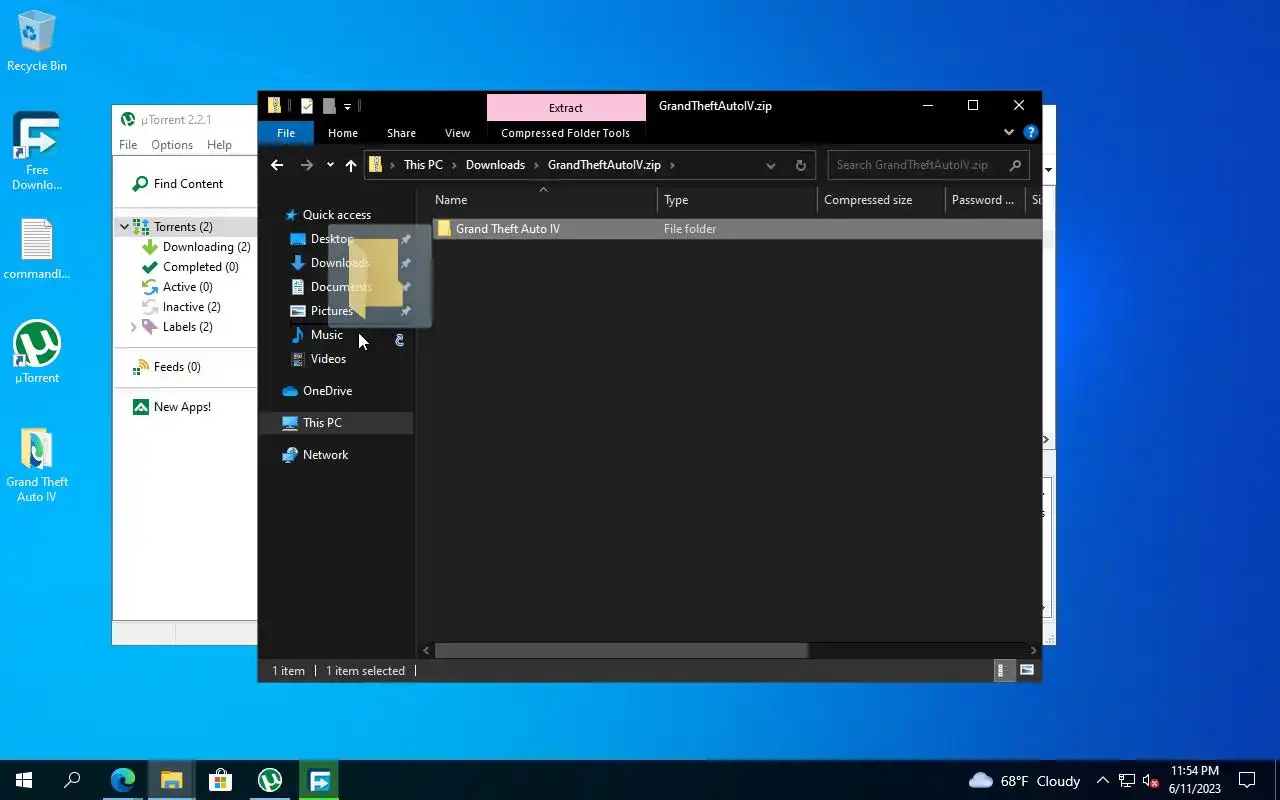The width and height of the screenshot is (1280, 800).
Task: Click breadcrumb arrow after GrandTheftAutoIV.zip
Action: click(x=672, y=165)
